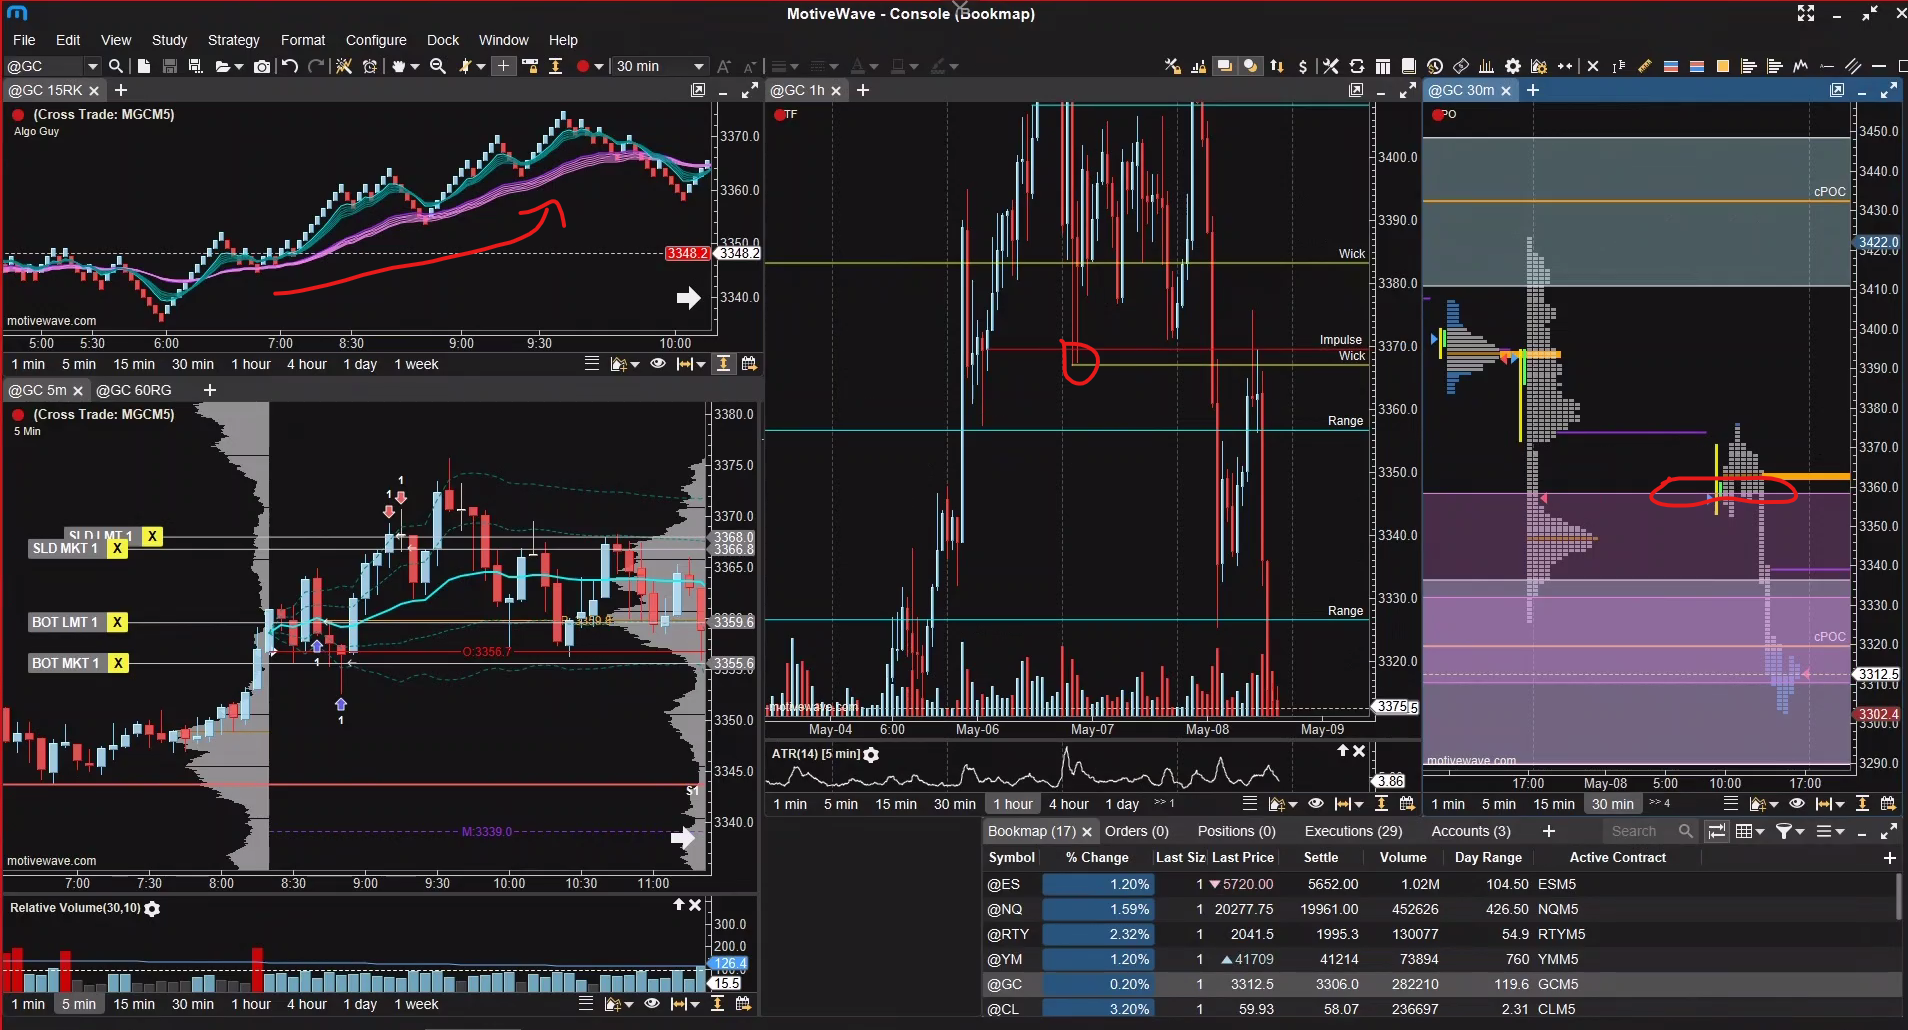Open the buy/sell arrows trade panel
Image resolution: width=1908 pixels, height=1030 pixels.
click(x=1277, y=66)
